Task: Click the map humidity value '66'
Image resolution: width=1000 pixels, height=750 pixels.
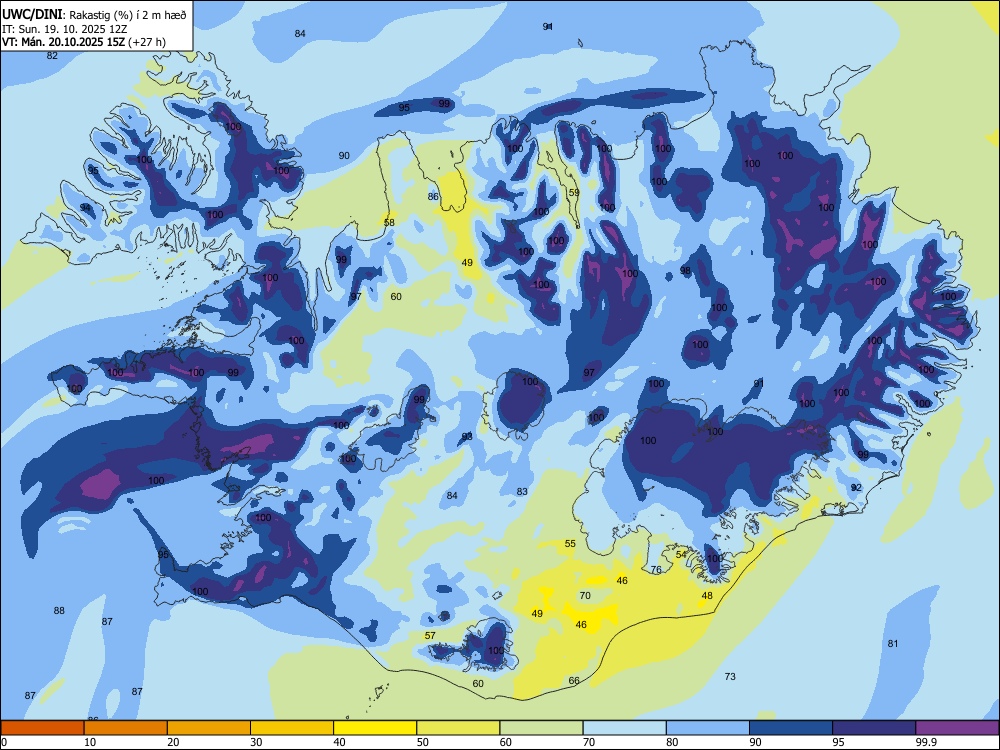Action: click(x=574, y=681)
